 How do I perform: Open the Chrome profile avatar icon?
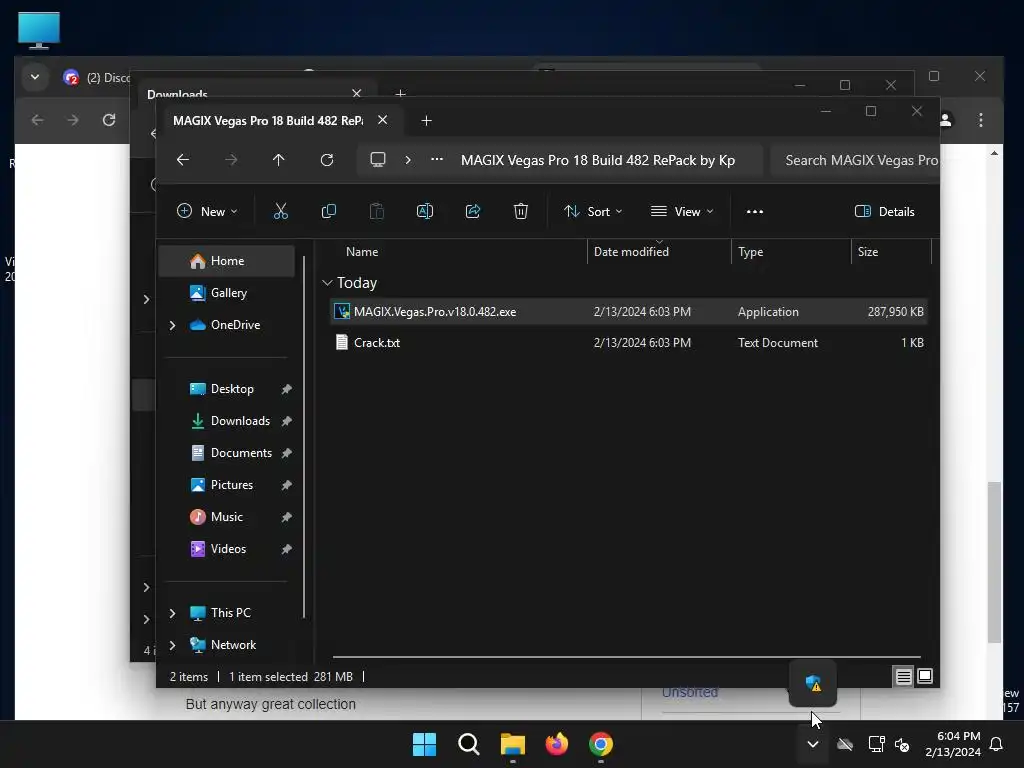click(945, 120)
